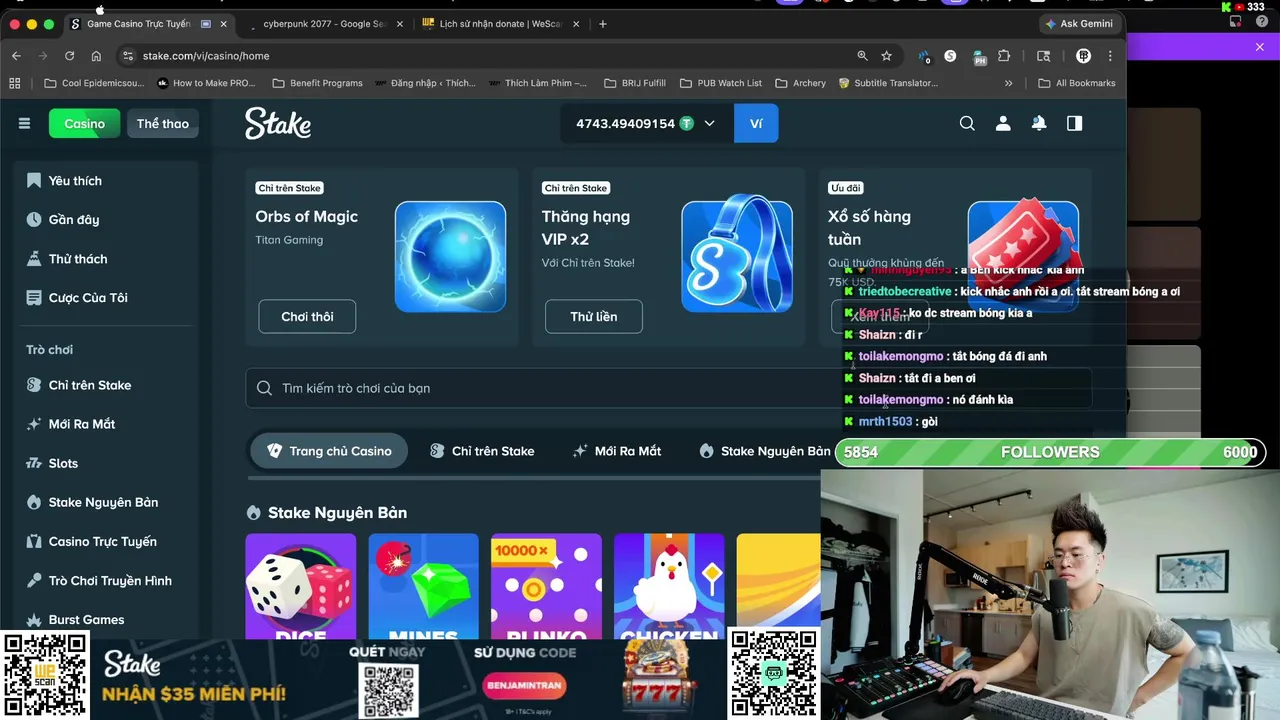
Task: Reload the current page
Action: point(69,56)
